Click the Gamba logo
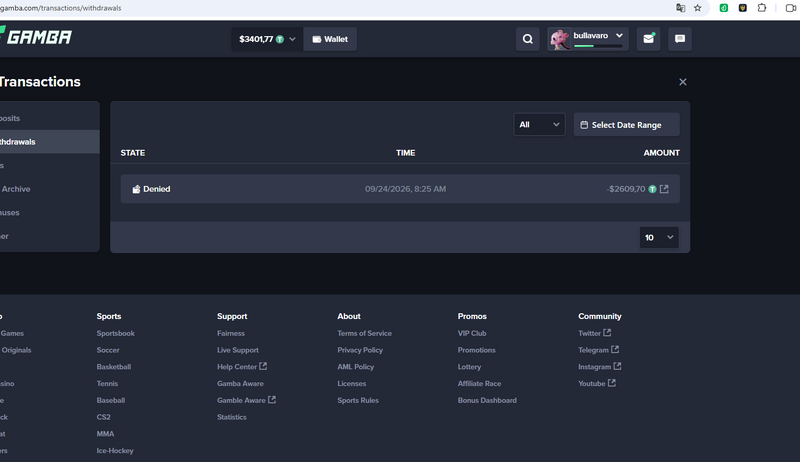Screen dimensions: 800x462 tap(36, 37)
